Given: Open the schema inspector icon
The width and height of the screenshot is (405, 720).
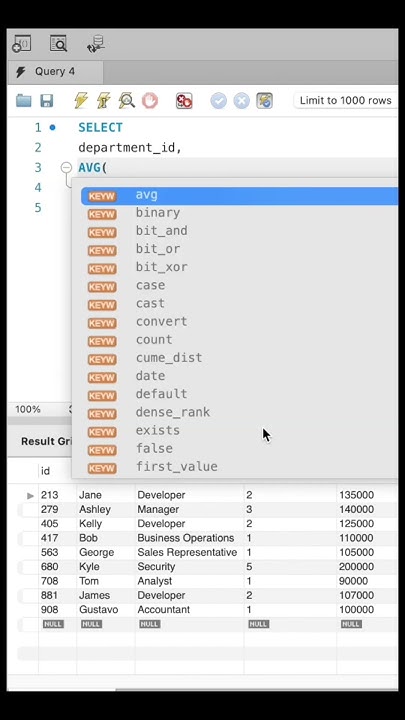Looking at the screenshot, I should click(x=59, y=44).
